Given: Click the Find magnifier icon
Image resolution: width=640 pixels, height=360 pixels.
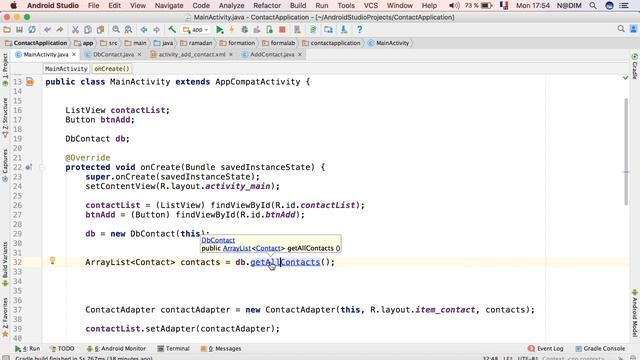Looking at the screenshot, I should pyautogui.click(x=116, y=29).
